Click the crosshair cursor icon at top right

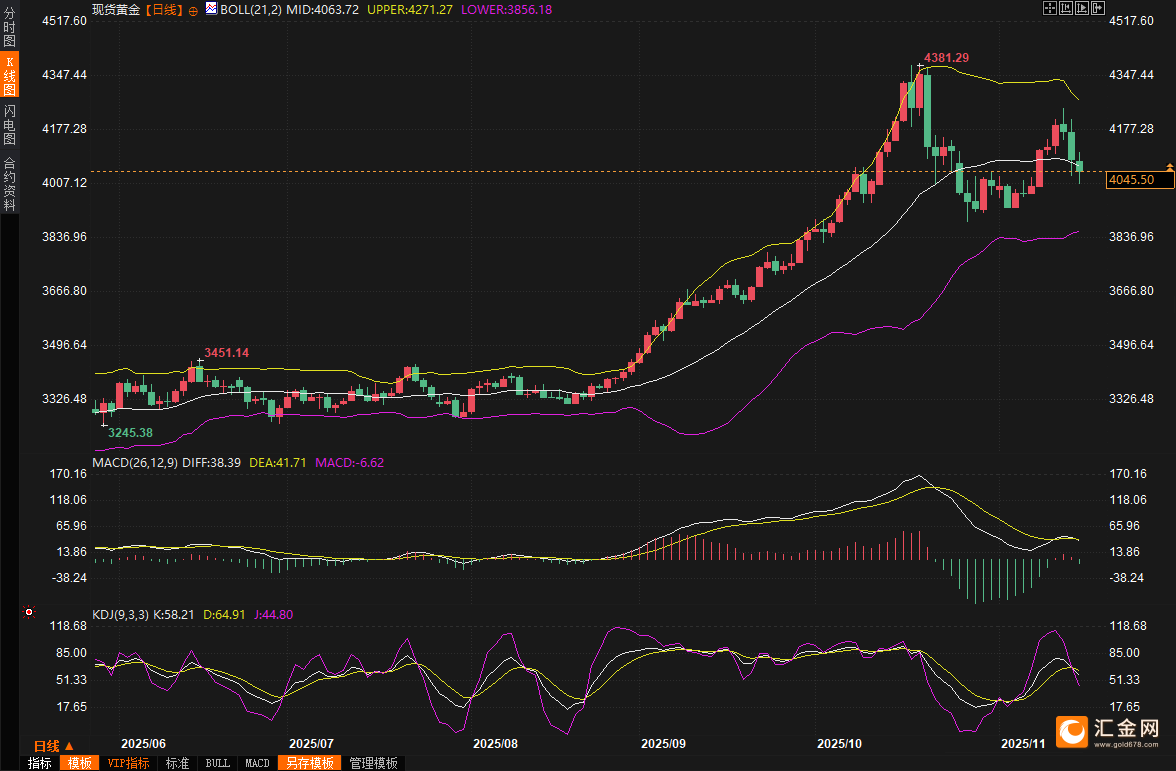click(x=1049, y=9)
